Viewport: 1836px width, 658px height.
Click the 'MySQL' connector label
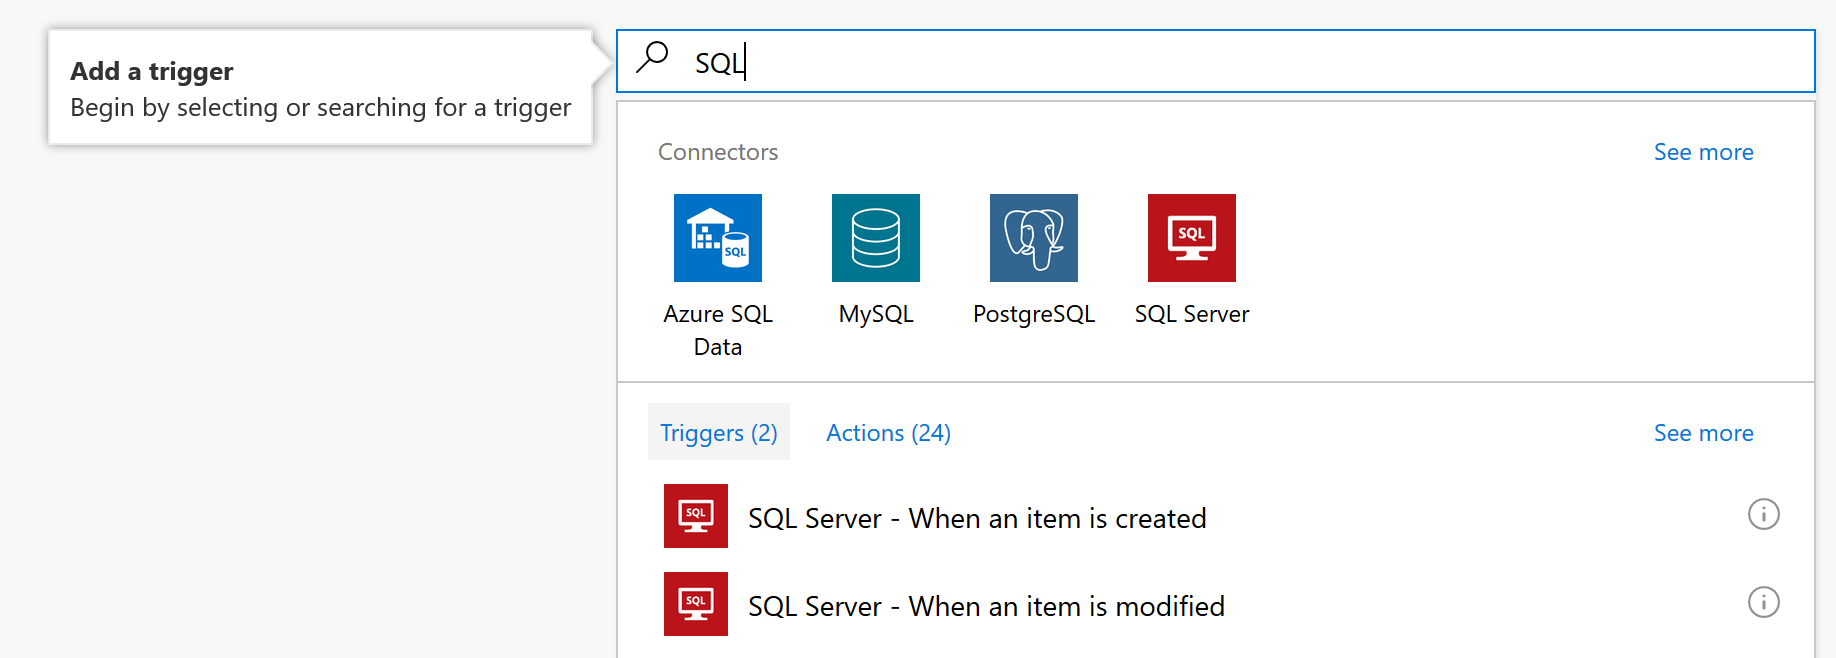point(876,314)
